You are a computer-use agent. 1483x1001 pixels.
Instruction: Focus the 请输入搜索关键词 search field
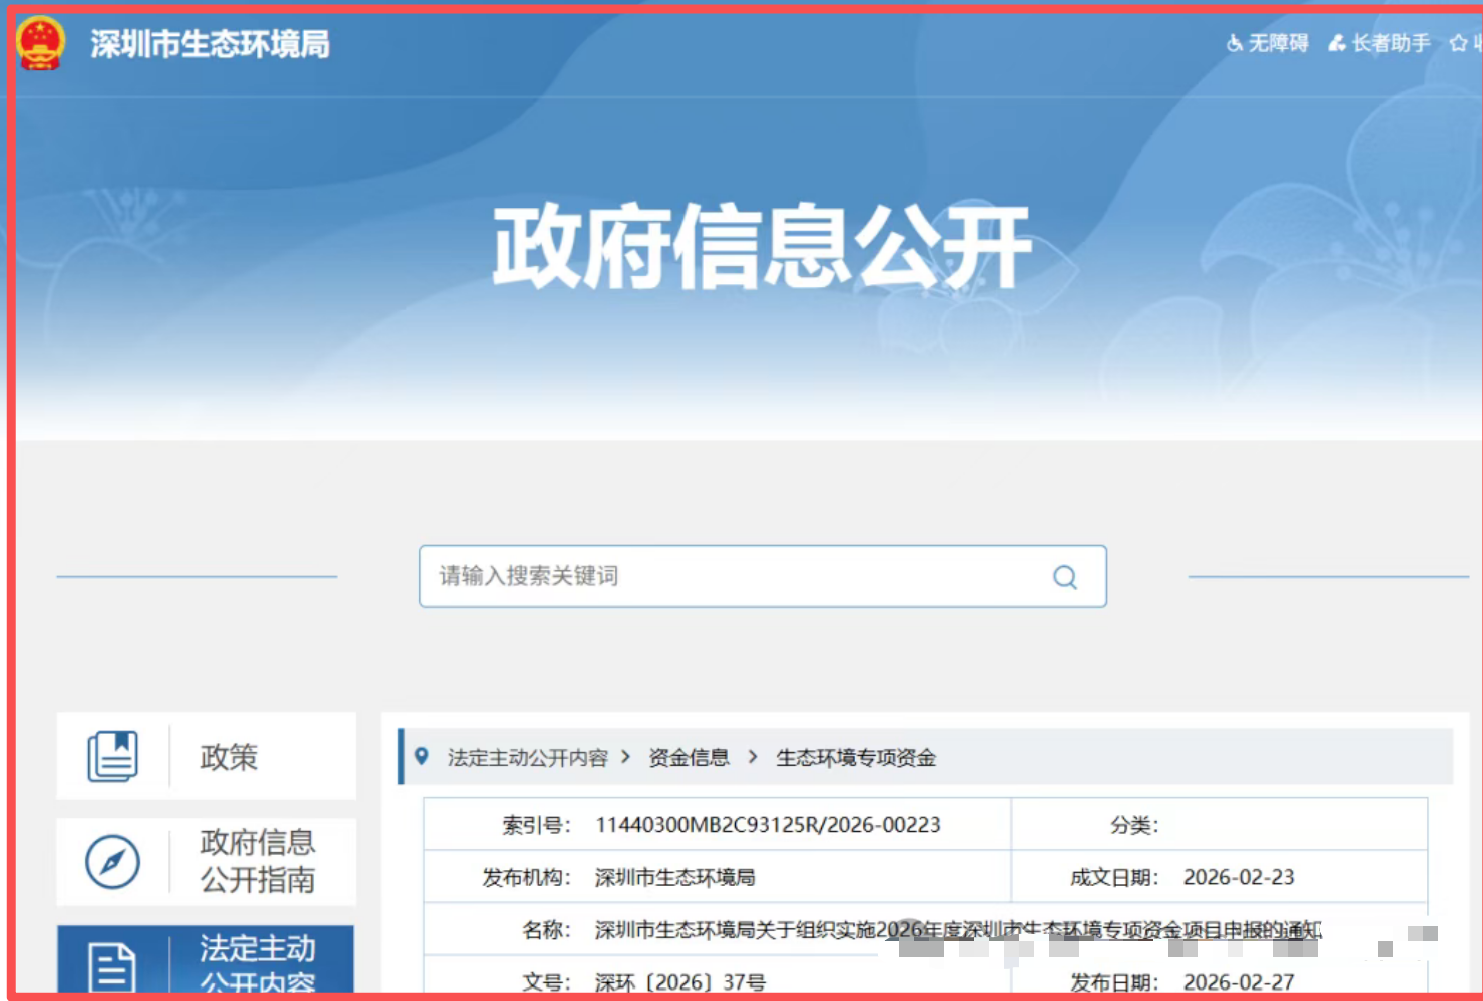730,576
